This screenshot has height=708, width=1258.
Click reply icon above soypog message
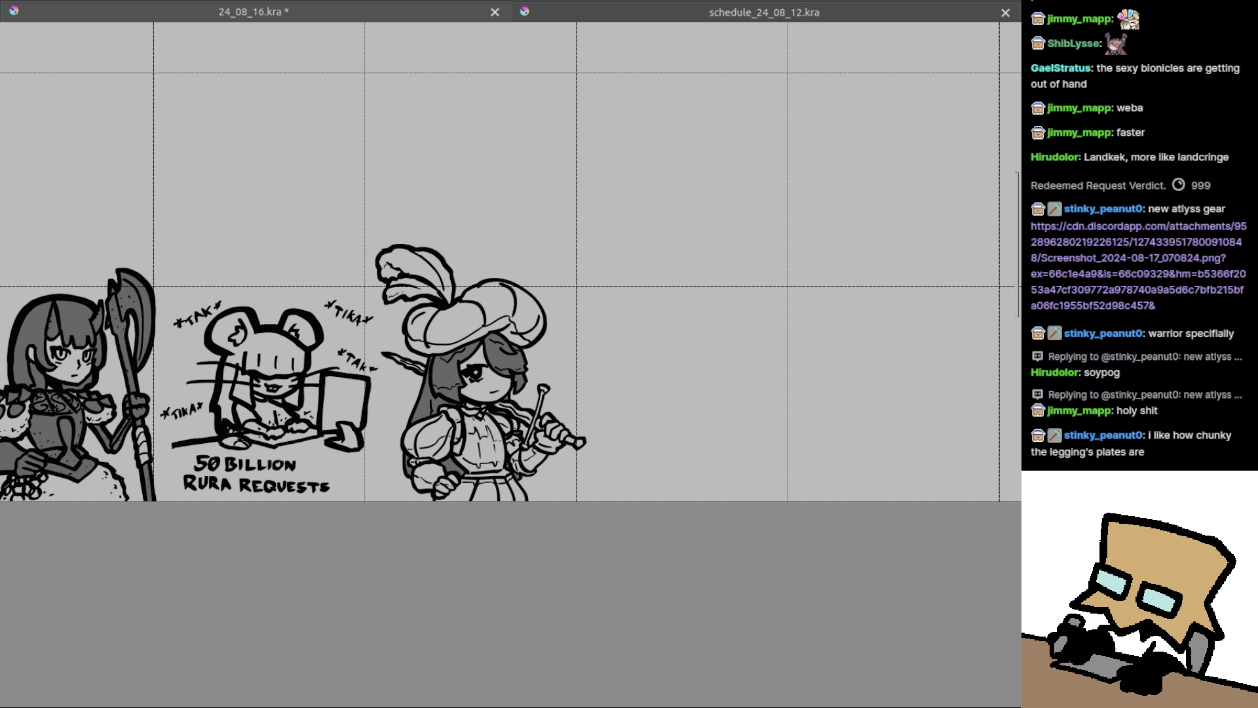(x=1037, y=356)
